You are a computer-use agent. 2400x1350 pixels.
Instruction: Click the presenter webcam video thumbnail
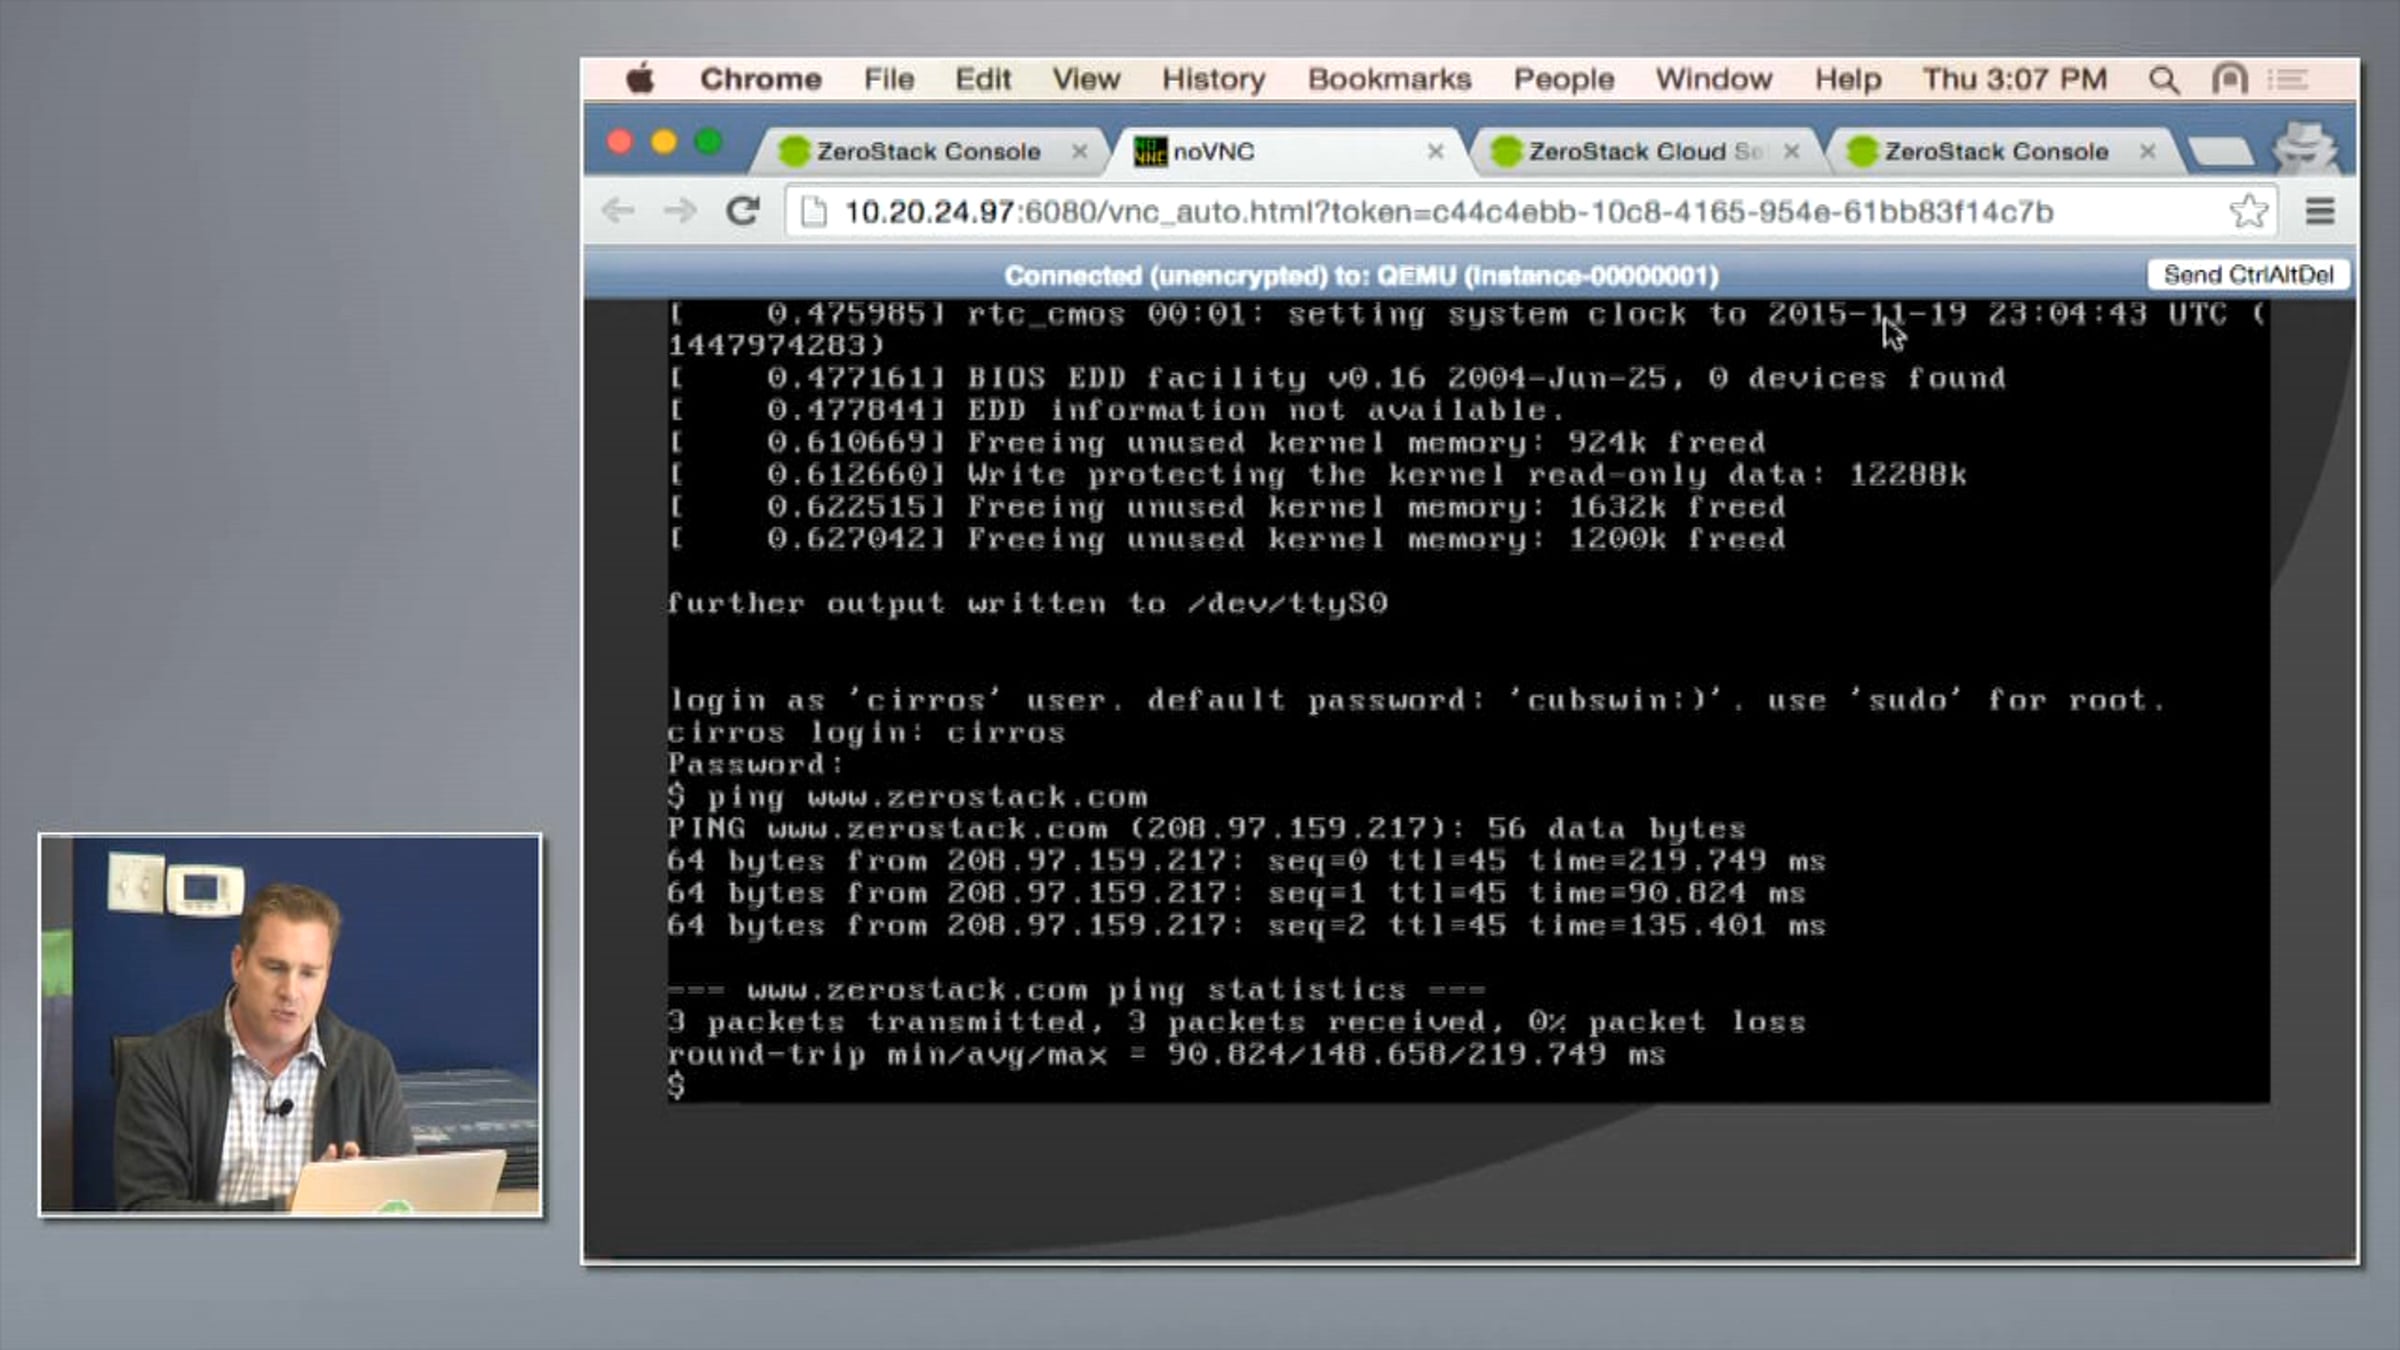point(290,1025)
